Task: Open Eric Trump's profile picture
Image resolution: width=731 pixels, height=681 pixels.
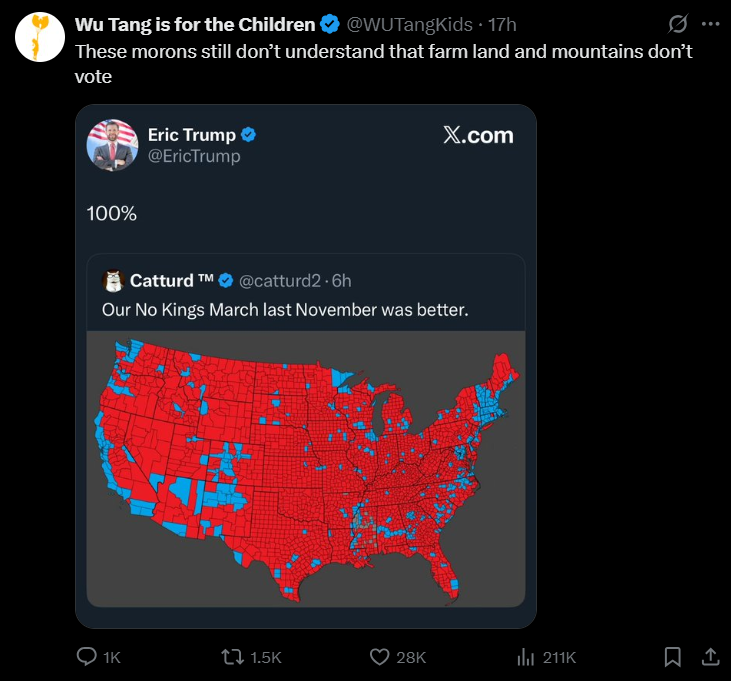Action: tap(112, 145)
